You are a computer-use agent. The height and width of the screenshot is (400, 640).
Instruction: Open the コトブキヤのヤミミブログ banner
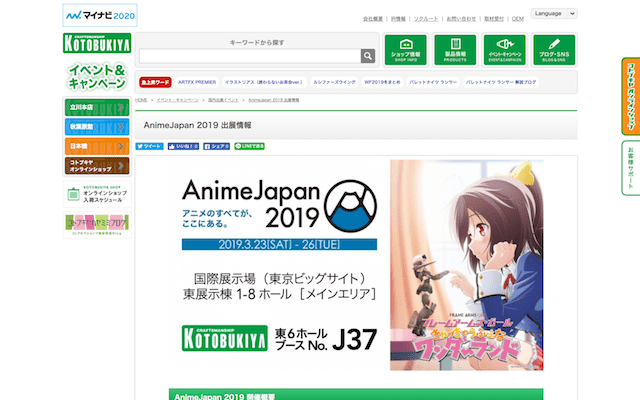(97, 225)
